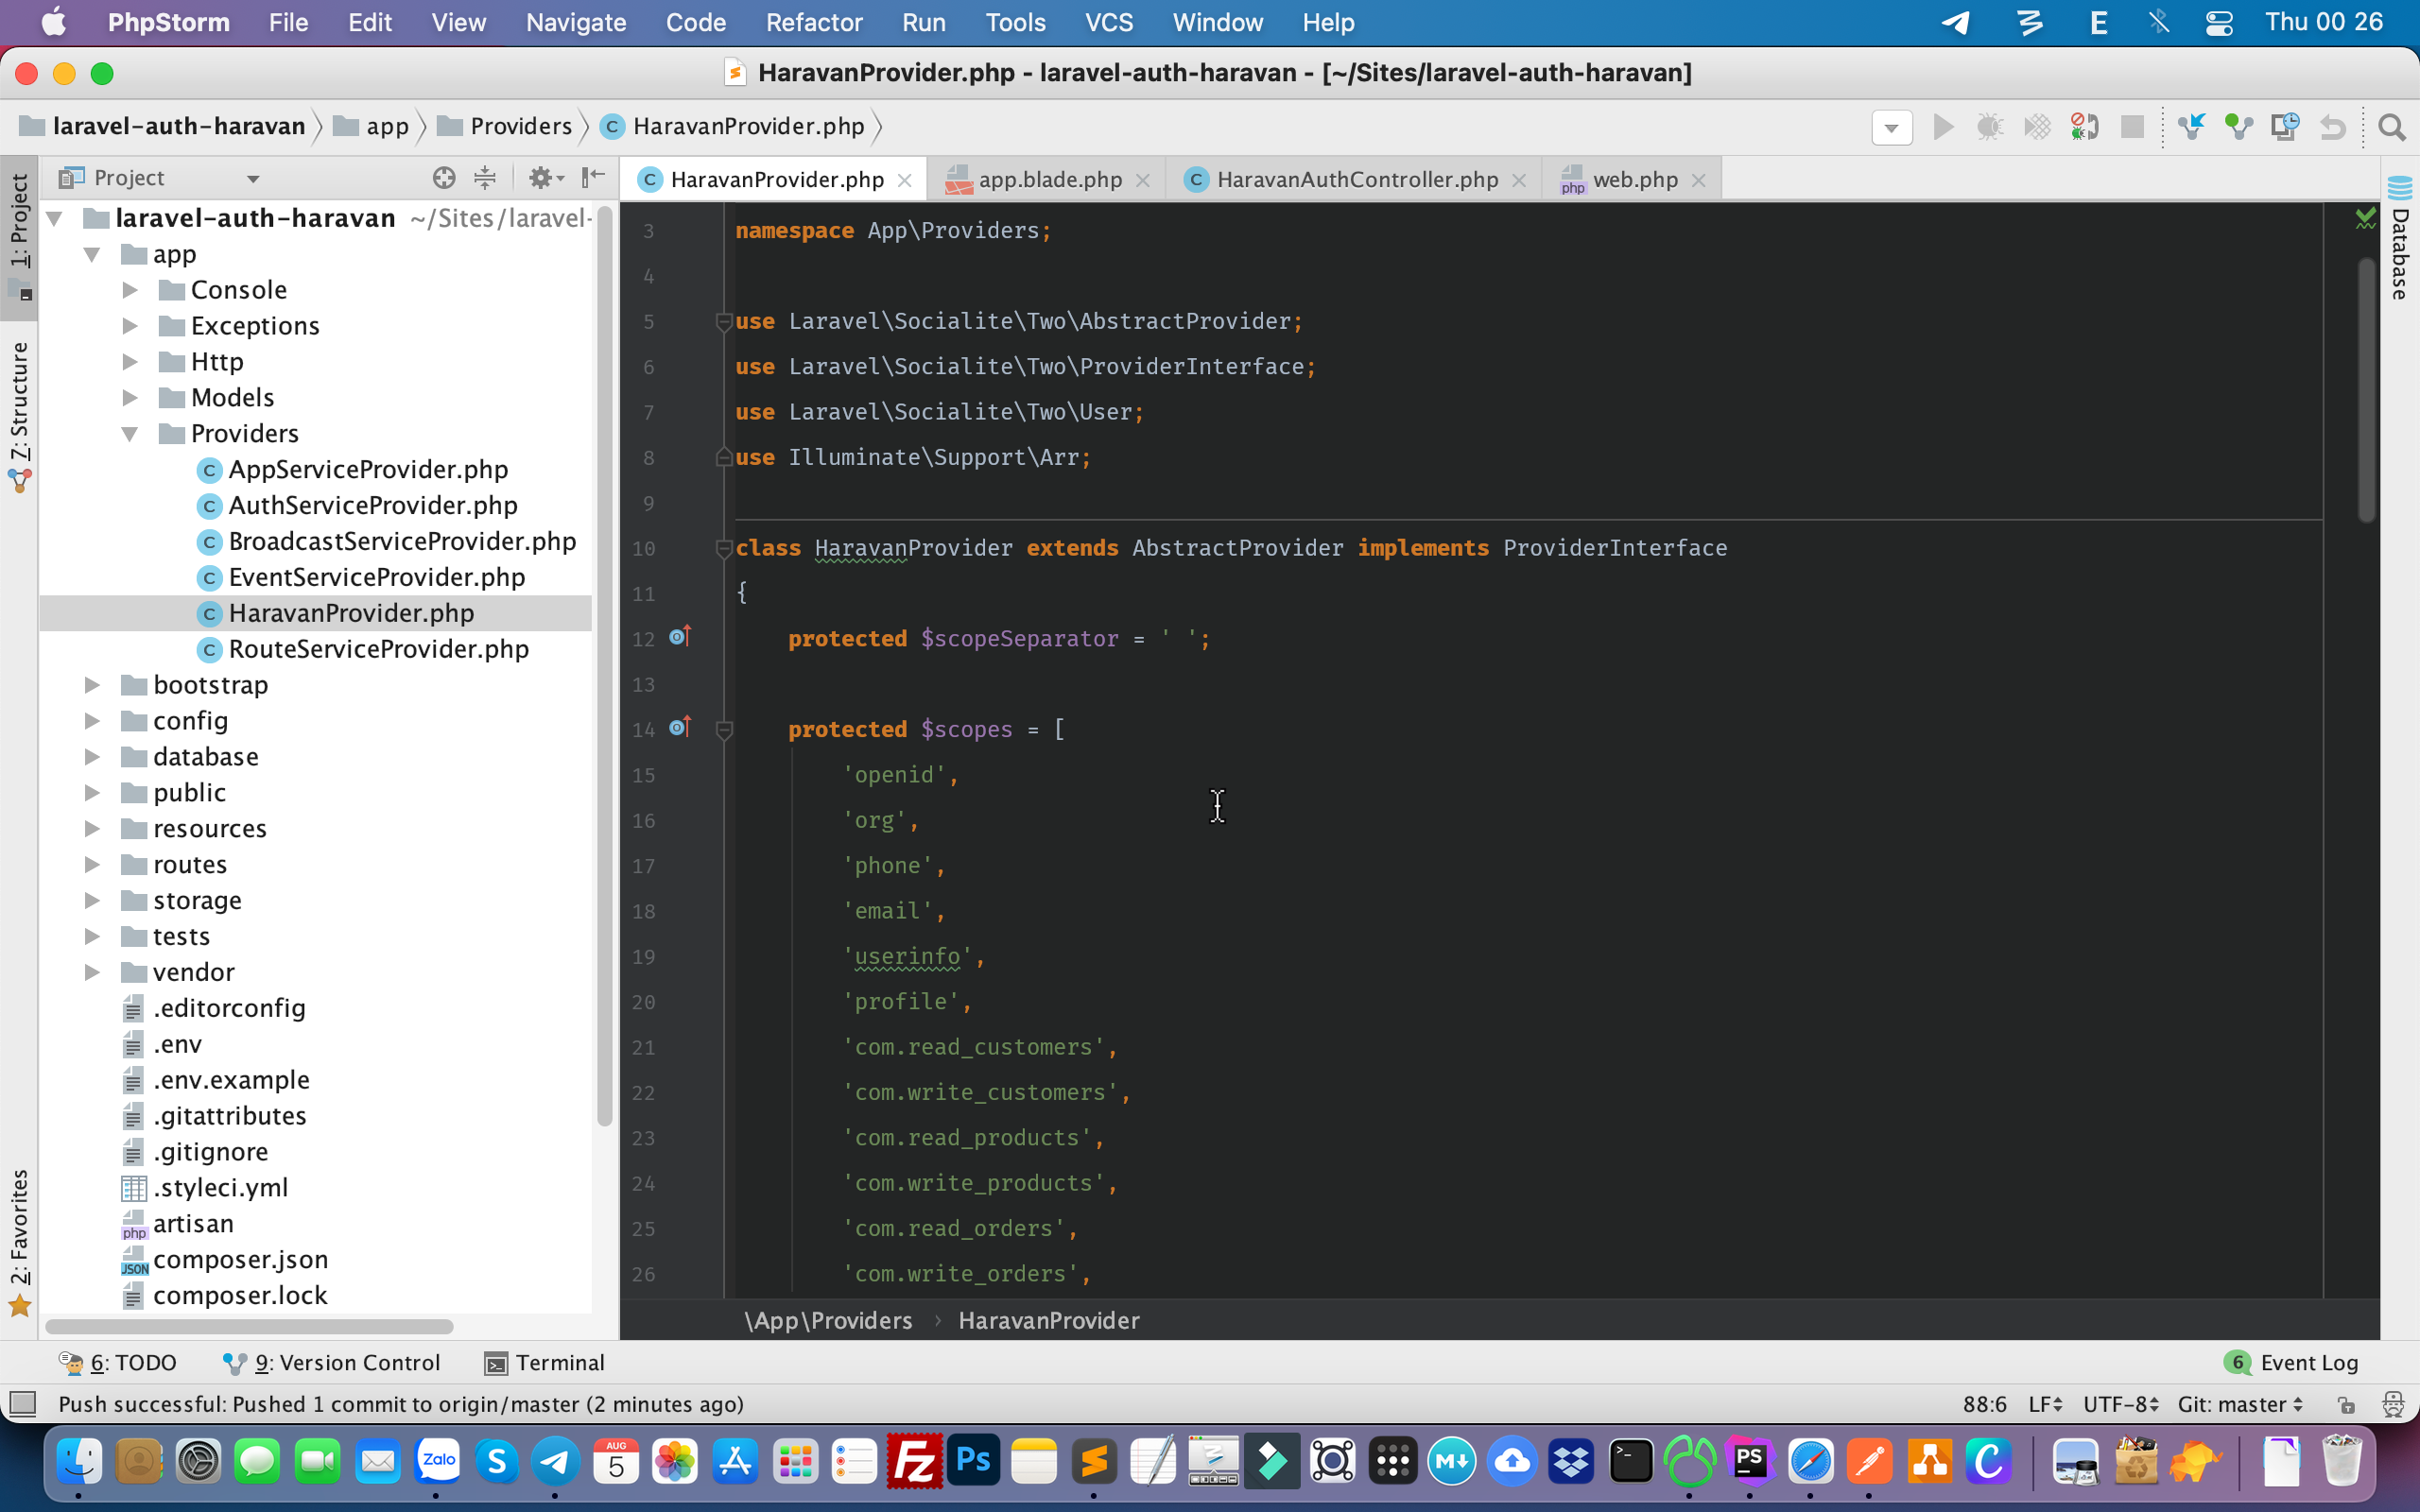Image resolution: width=2420 pixels, height=1512 pixels.
Task: Click the Revert undo arrow icon
Action: point(2333,127)
